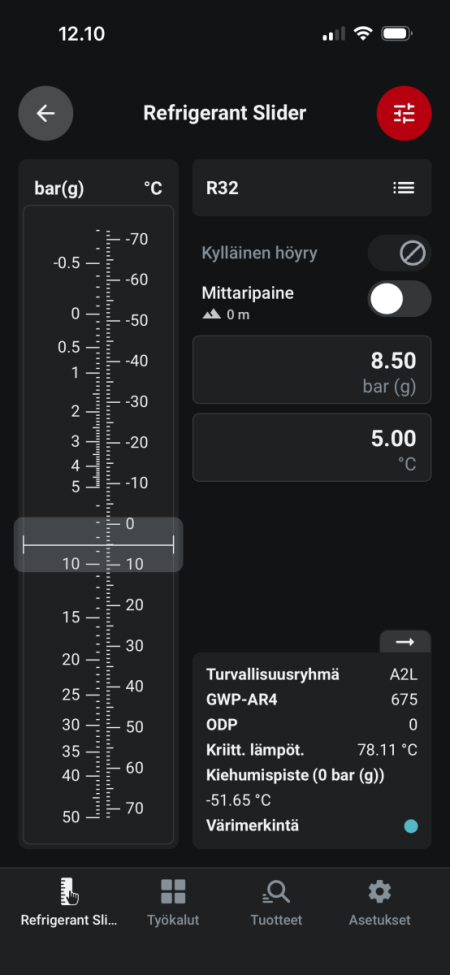The width and height of the screenshot is (450, 975).
Task: Edit the 8.50 bar (g) pressure field
Action: click(312, 370)
